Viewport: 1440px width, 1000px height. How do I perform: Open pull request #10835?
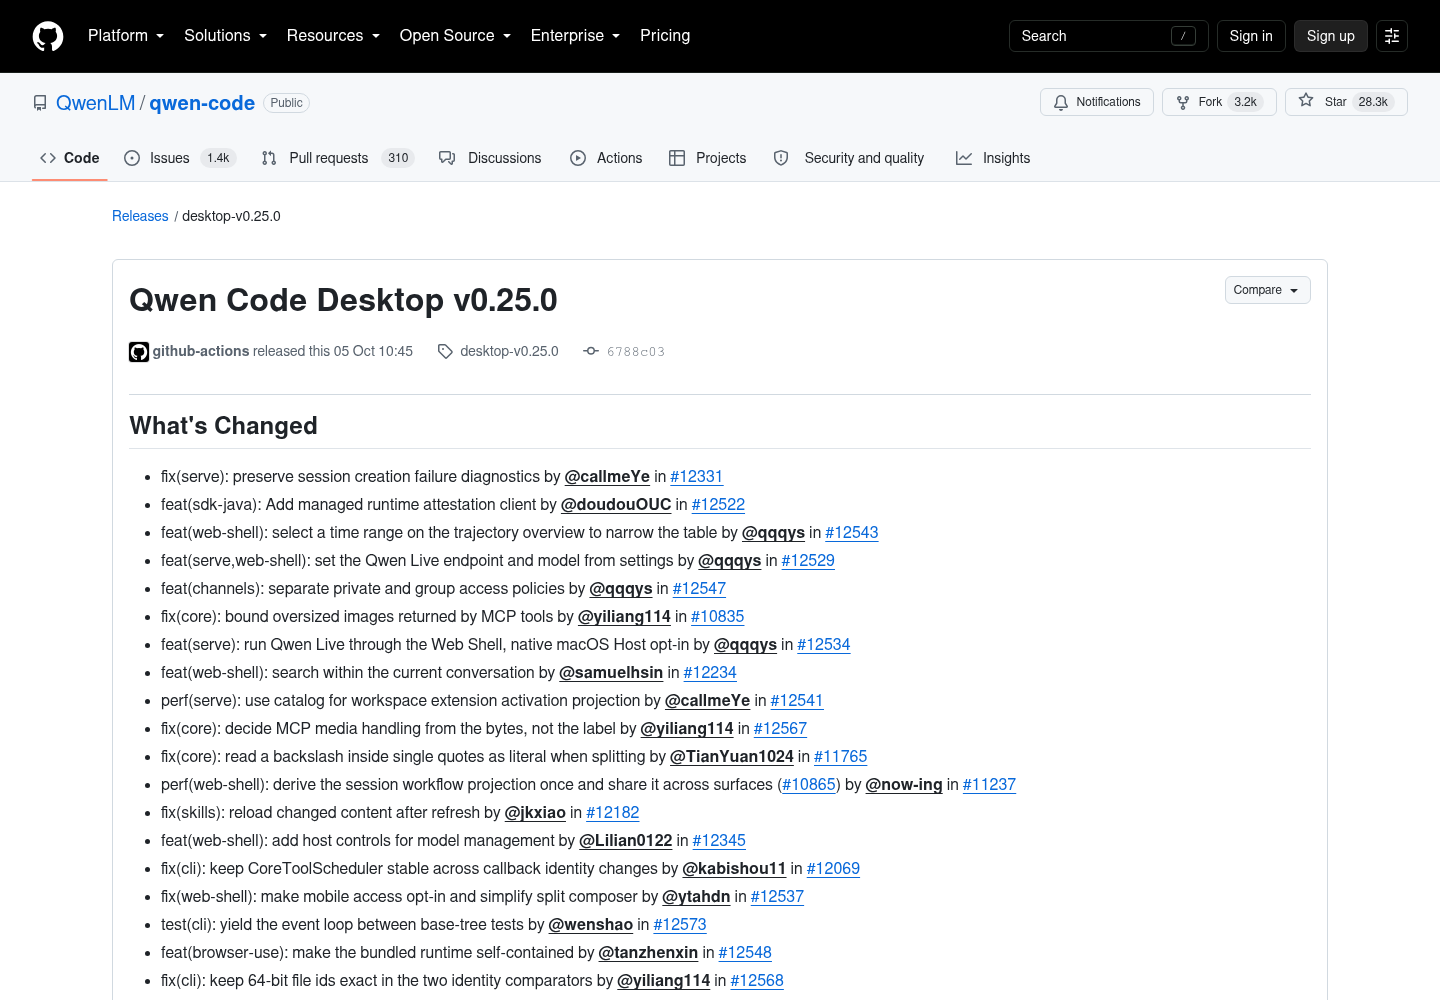[717, 617]
